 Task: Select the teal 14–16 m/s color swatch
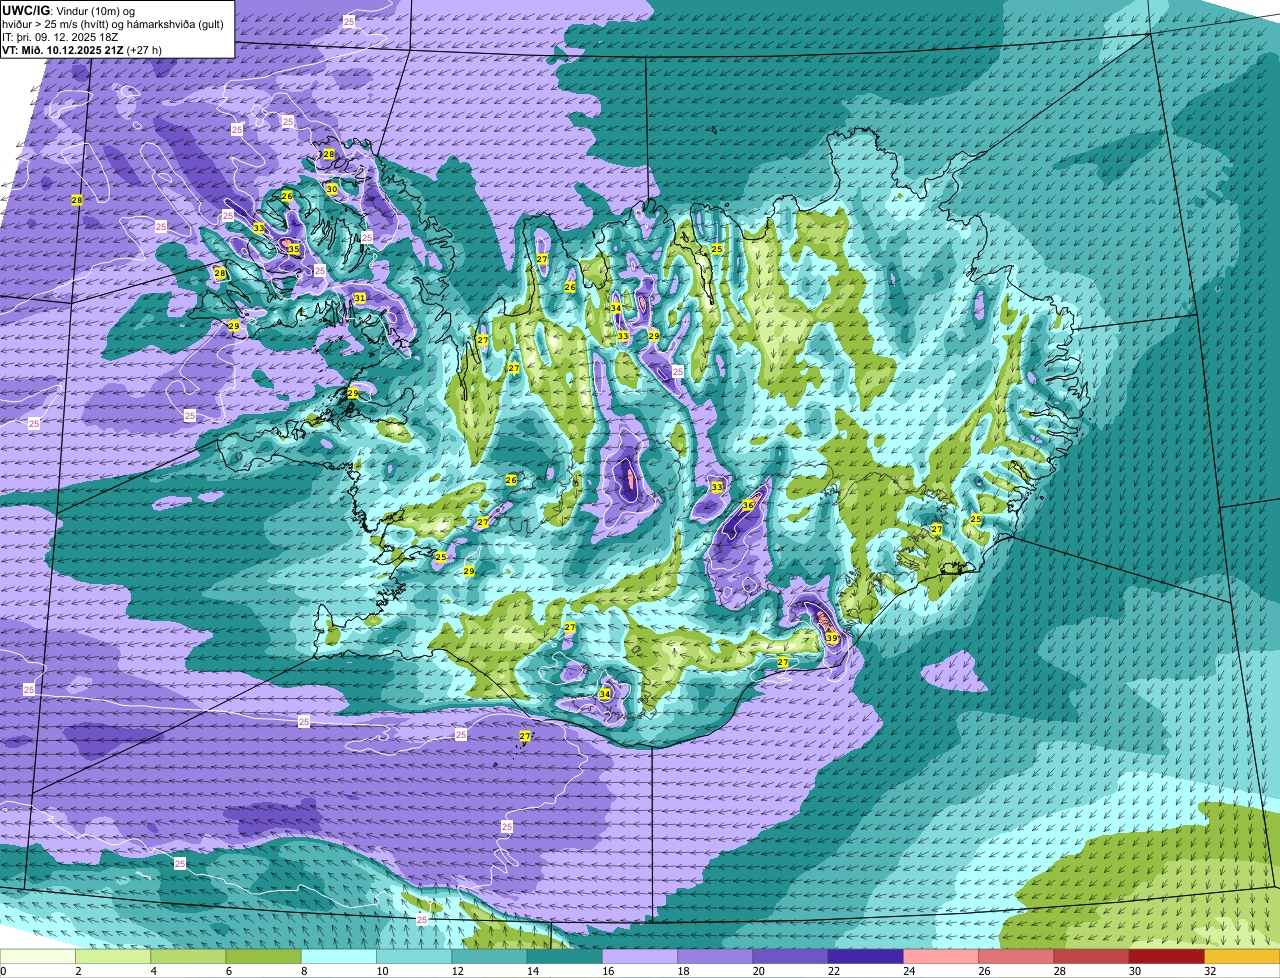coord(565,956)
